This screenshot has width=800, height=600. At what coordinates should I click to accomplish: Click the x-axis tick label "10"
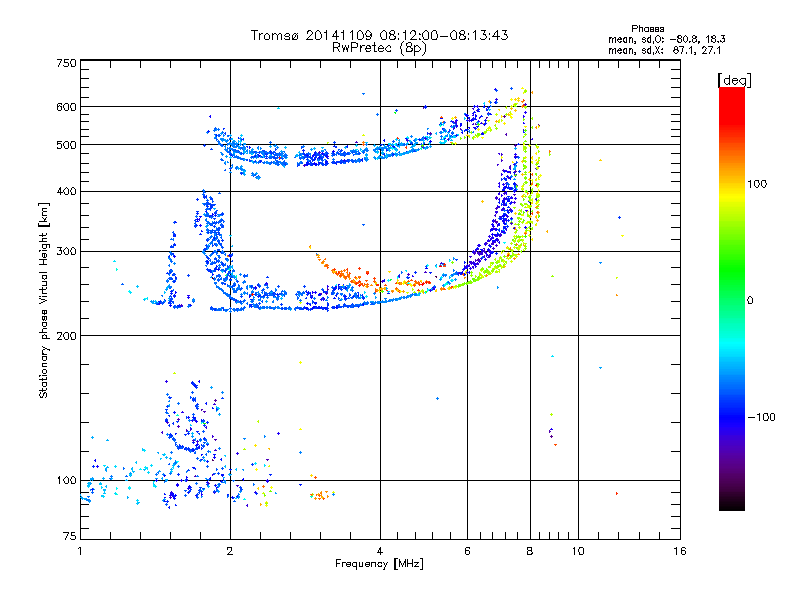tap(578, 551)
